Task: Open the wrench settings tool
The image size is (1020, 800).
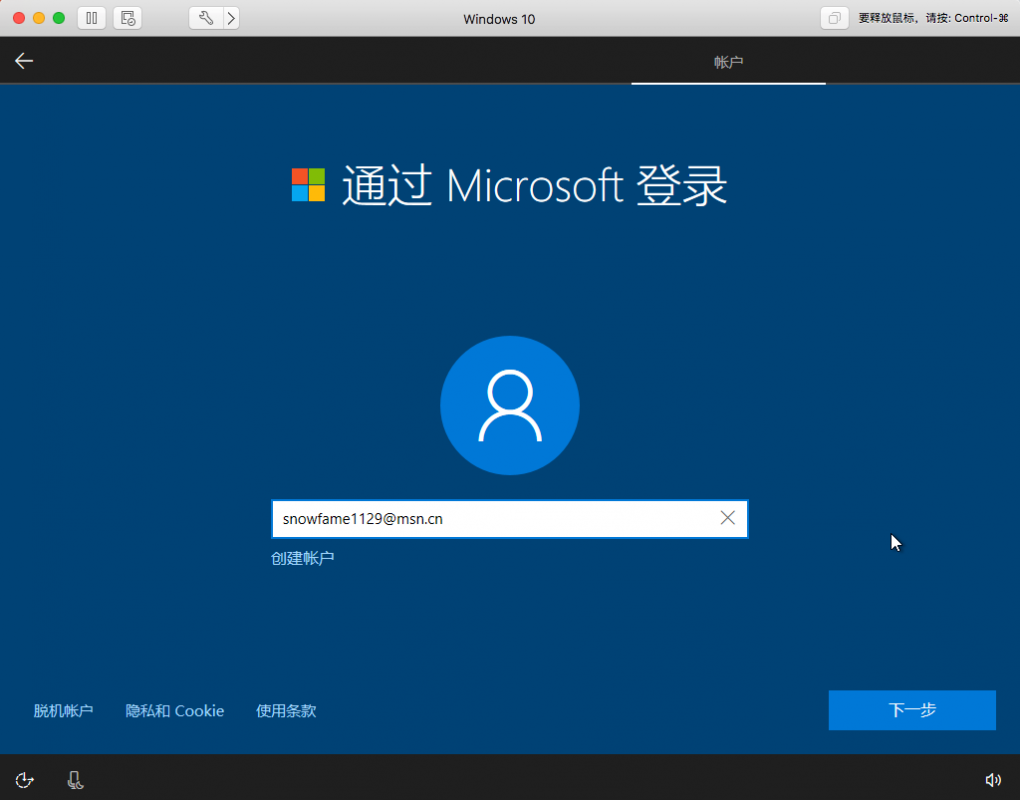Action: click(206, 18)
